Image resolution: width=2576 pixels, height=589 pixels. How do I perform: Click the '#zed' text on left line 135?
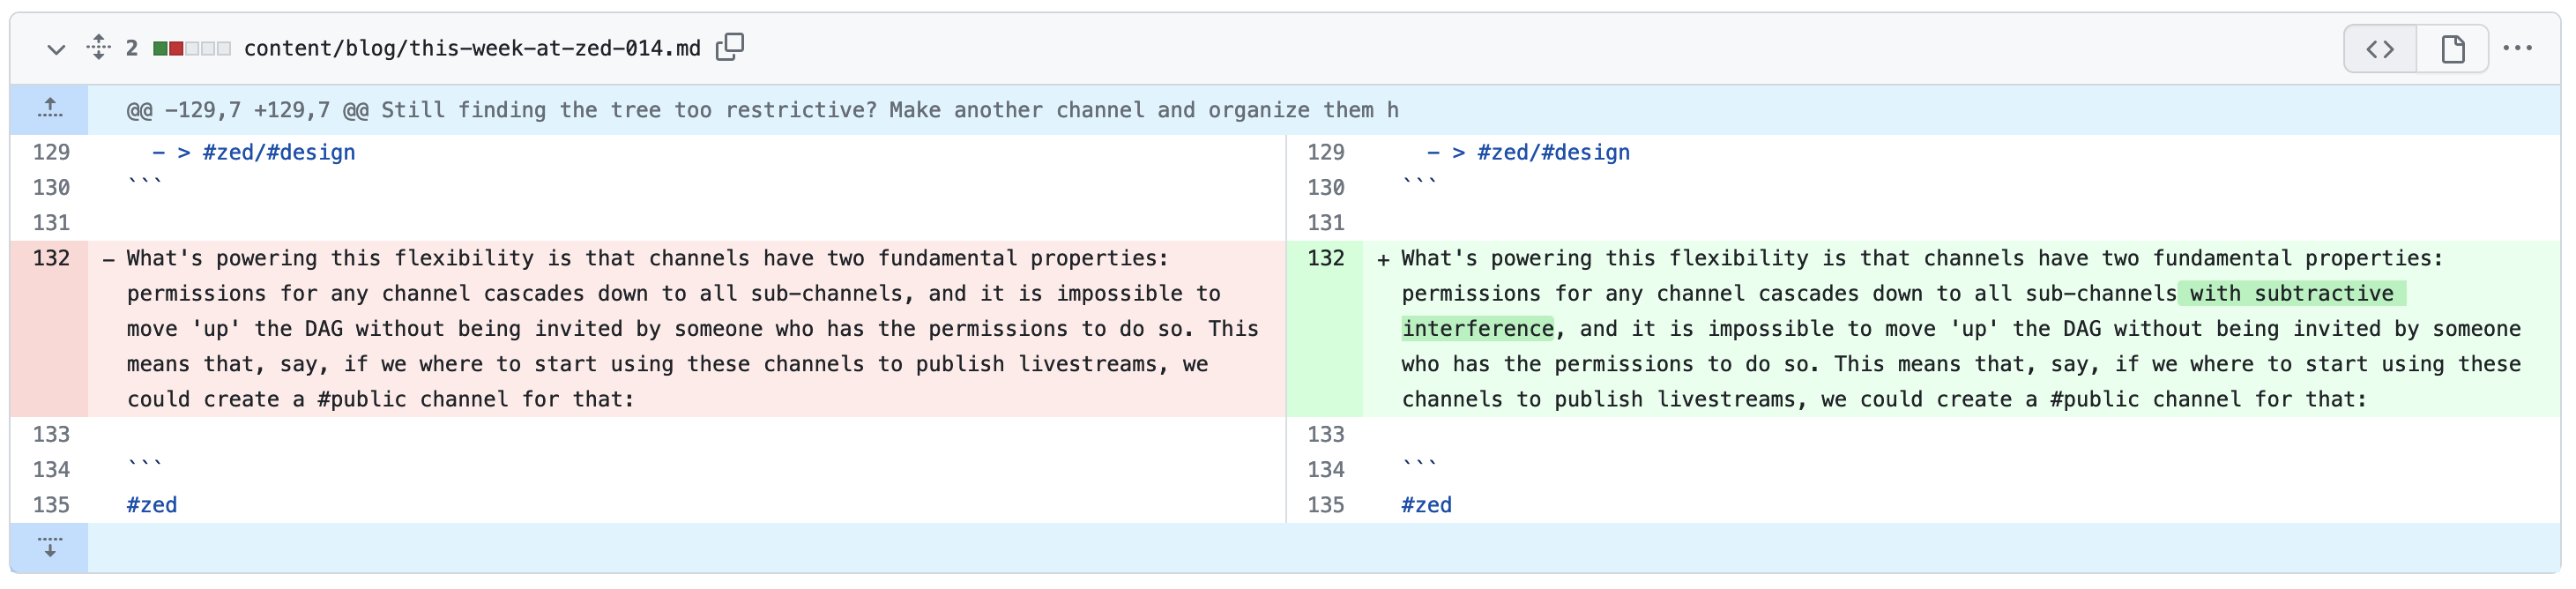tap(152, 505)
